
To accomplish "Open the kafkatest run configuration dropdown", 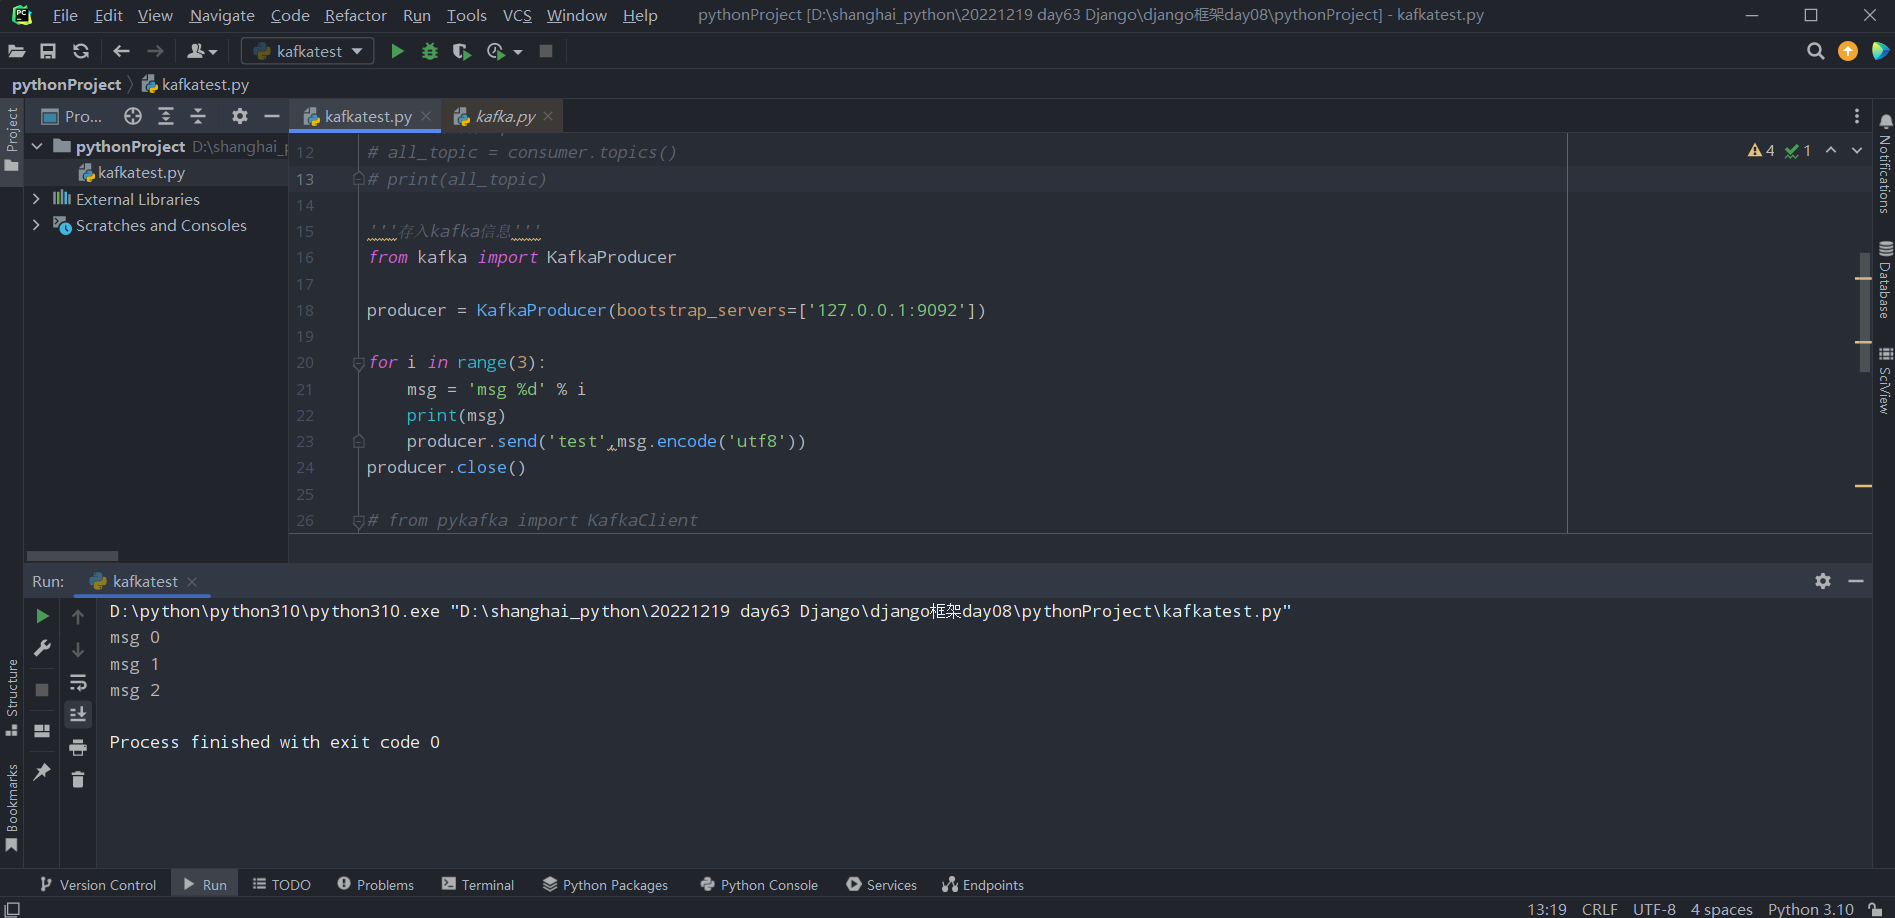I will [x=308, y=51].
